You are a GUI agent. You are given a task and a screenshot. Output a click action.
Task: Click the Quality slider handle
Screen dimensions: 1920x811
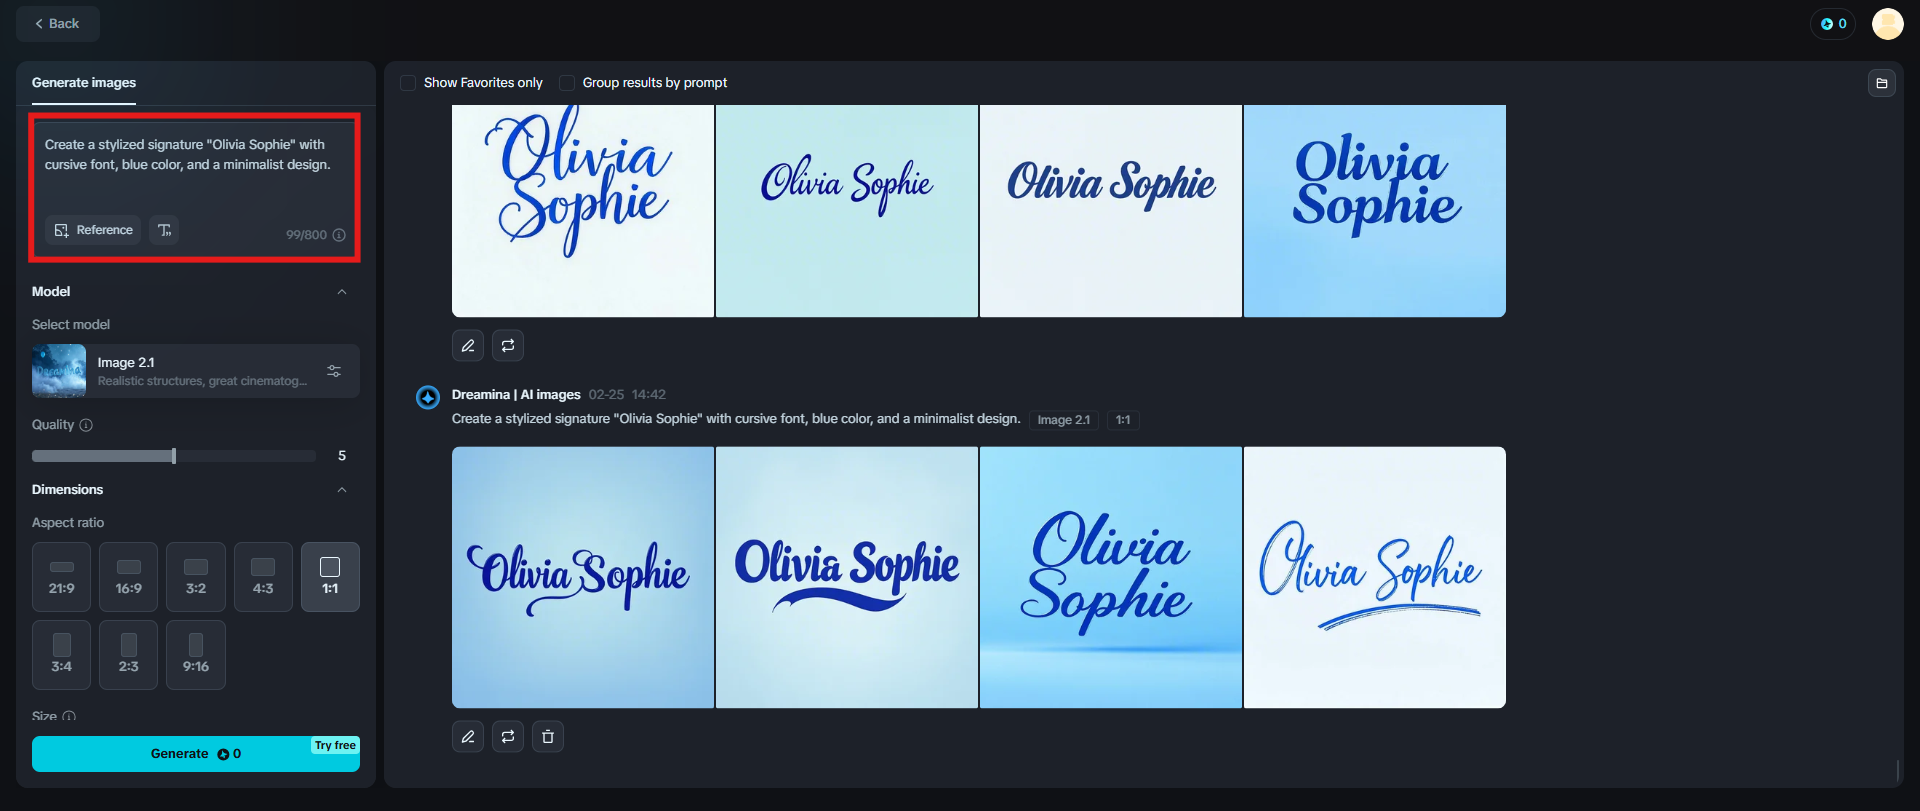pos(174,456)
